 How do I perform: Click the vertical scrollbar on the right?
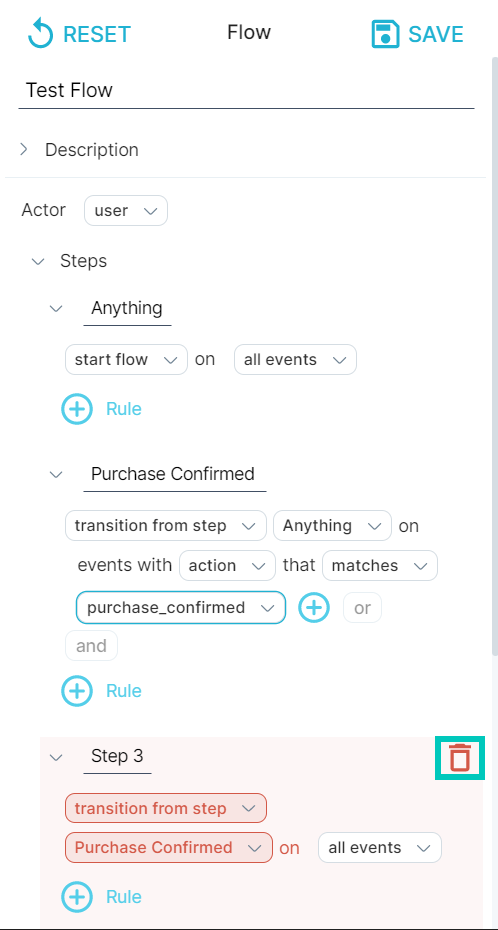[x=494, y=356]
